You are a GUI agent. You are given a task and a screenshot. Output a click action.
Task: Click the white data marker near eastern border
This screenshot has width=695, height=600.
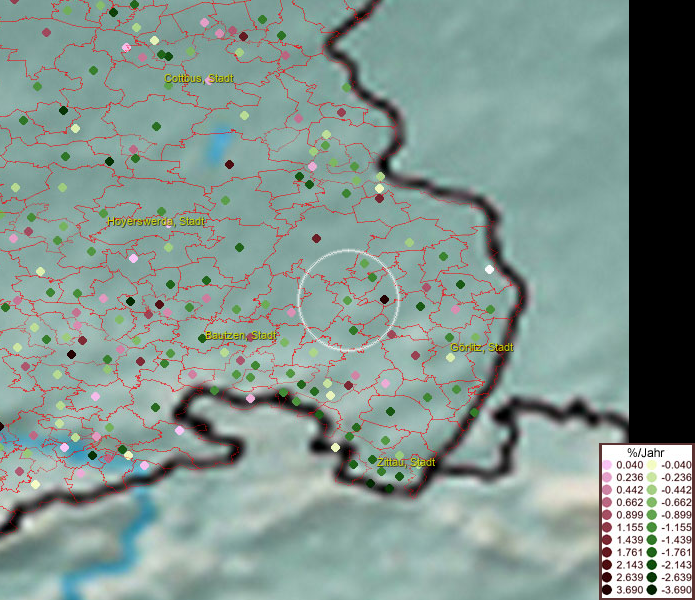pyautogui.click(x=489, y=269)
